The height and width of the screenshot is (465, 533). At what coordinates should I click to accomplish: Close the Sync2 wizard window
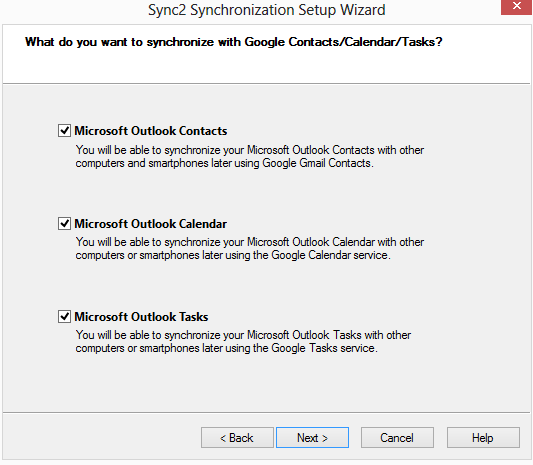[516, 7]
